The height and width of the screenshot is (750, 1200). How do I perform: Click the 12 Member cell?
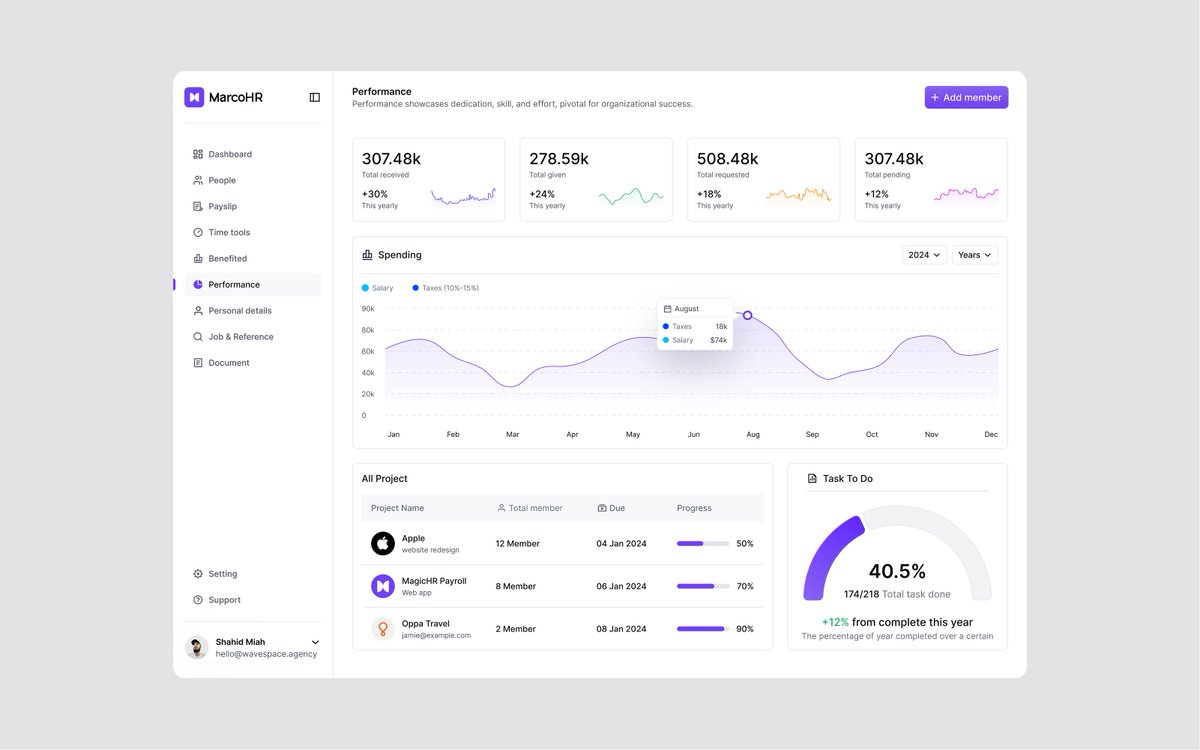pos(517,544)
